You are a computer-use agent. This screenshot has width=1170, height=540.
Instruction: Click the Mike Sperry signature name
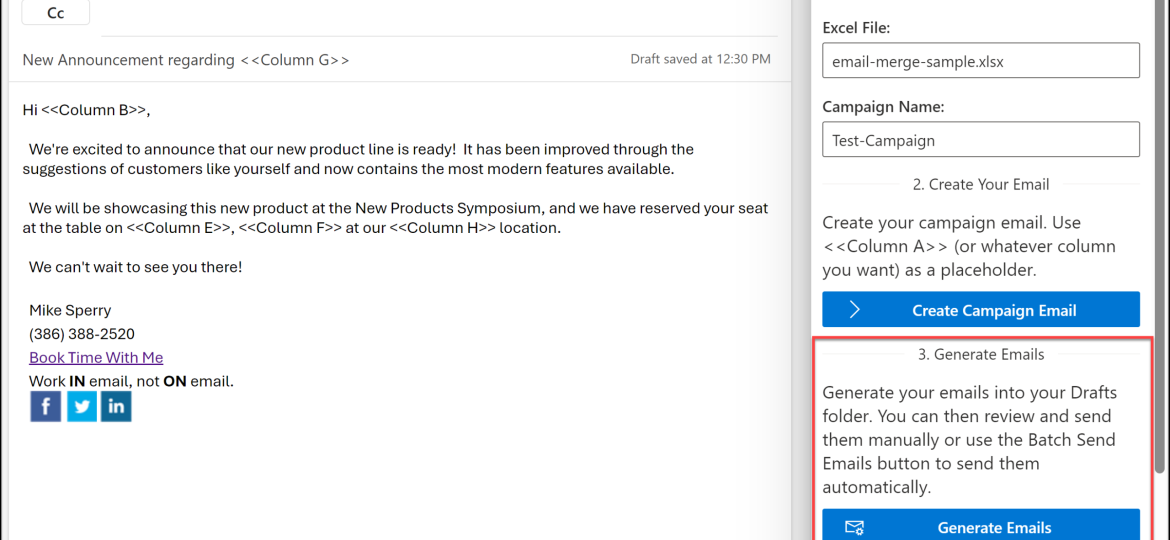click(x=70, y=310)
